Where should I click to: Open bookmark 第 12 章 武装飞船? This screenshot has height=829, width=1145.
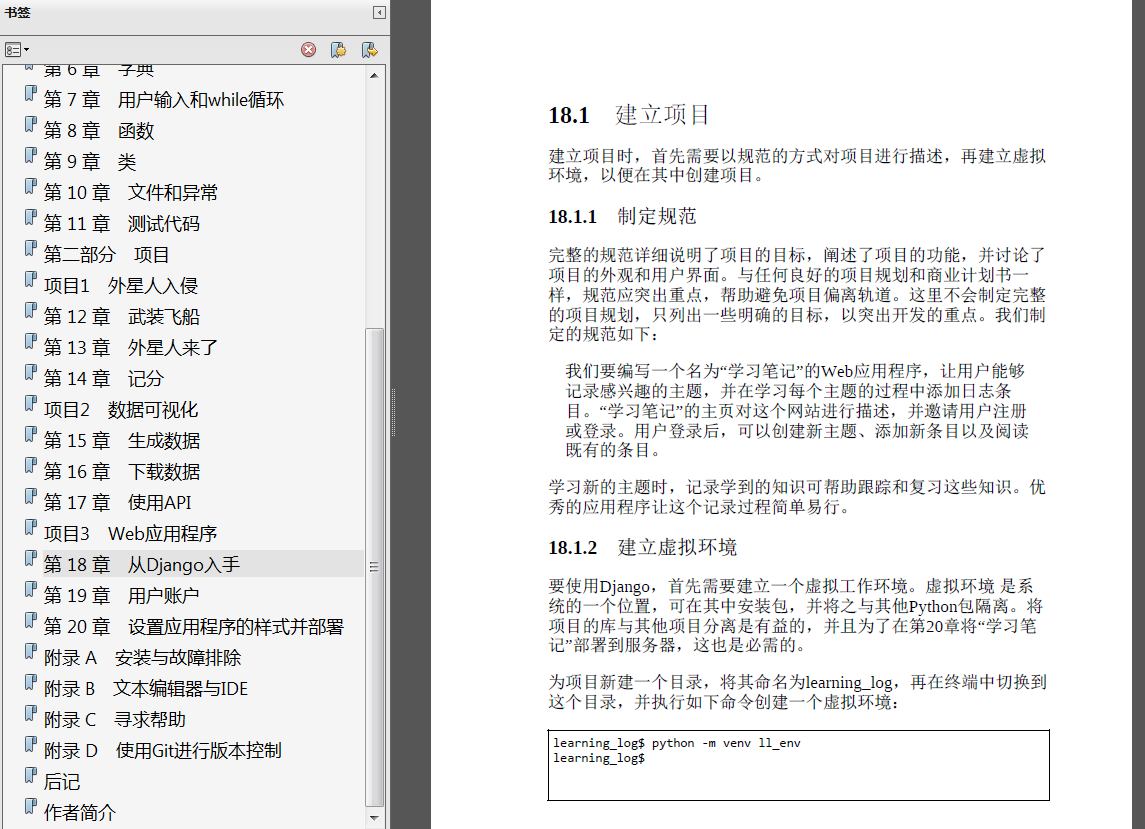tap(121, 317)
